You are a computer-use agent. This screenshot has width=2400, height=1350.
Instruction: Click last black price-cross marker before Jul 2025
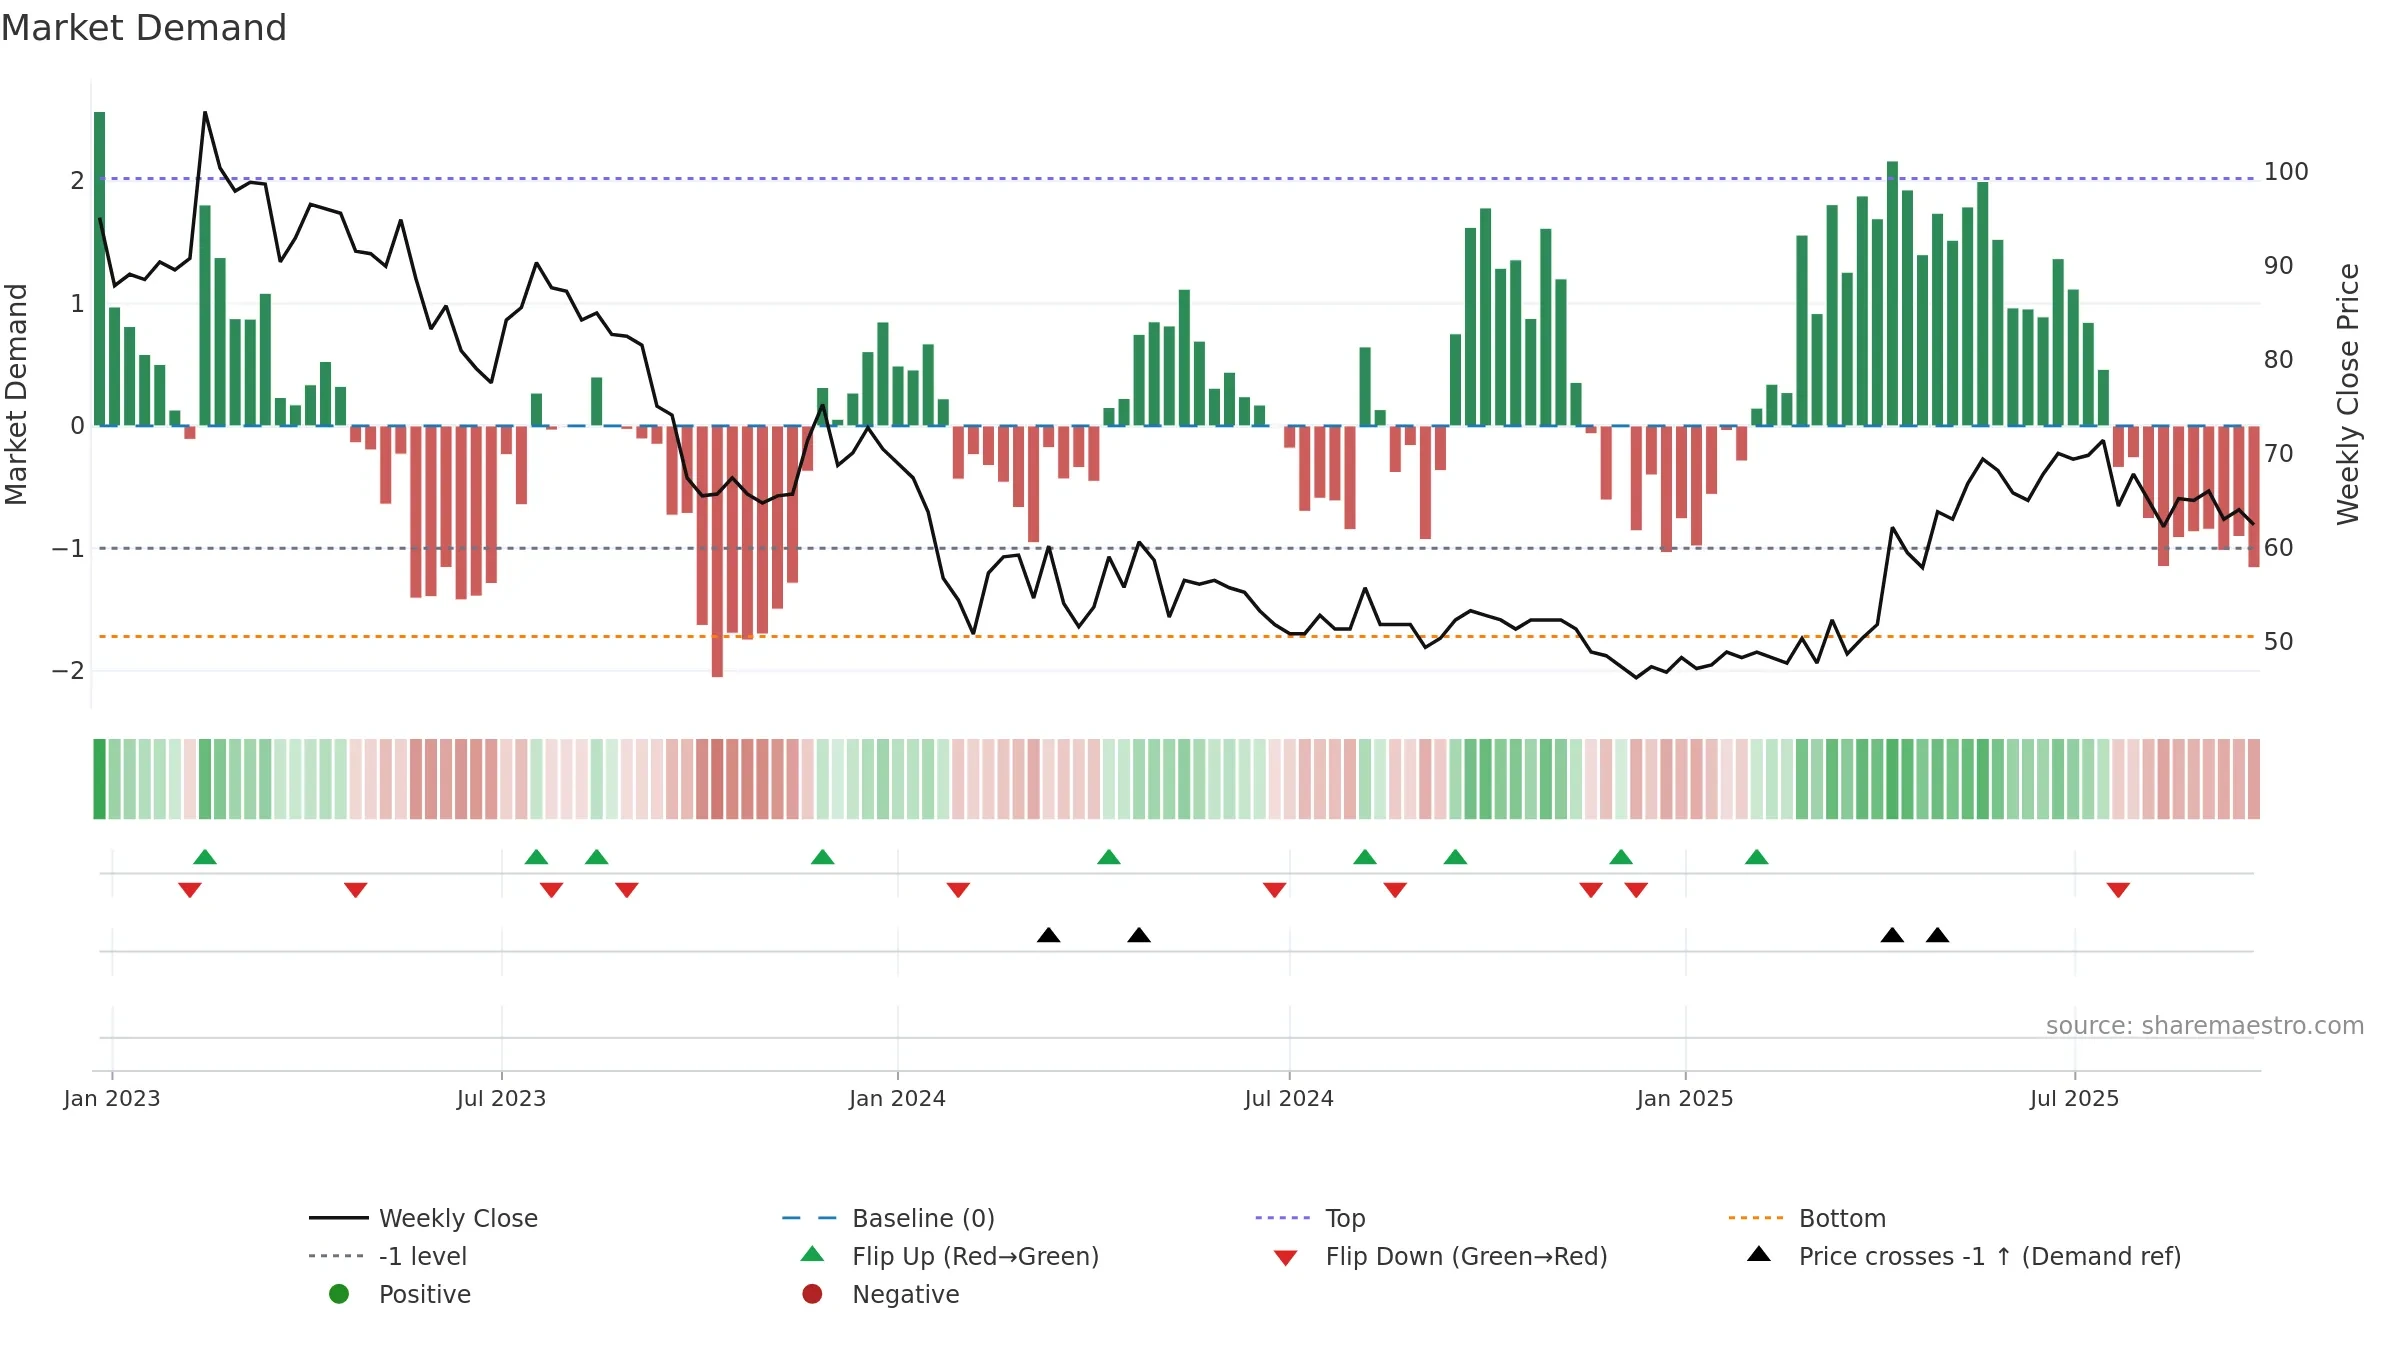click(1938, 935)
